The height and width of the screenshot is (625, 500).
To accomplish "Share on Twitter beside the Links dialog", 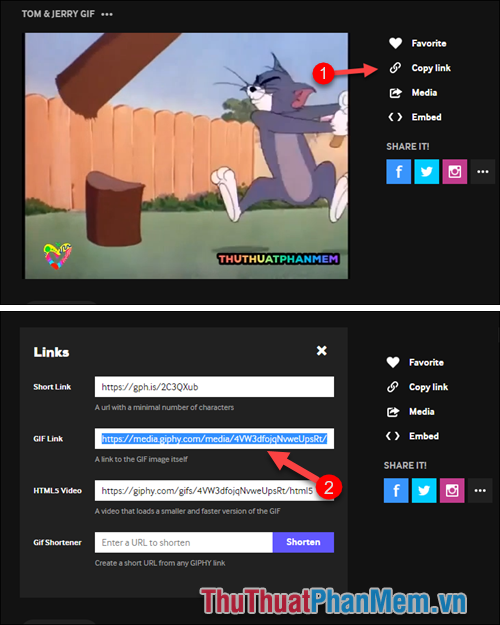I will point(424,490).
